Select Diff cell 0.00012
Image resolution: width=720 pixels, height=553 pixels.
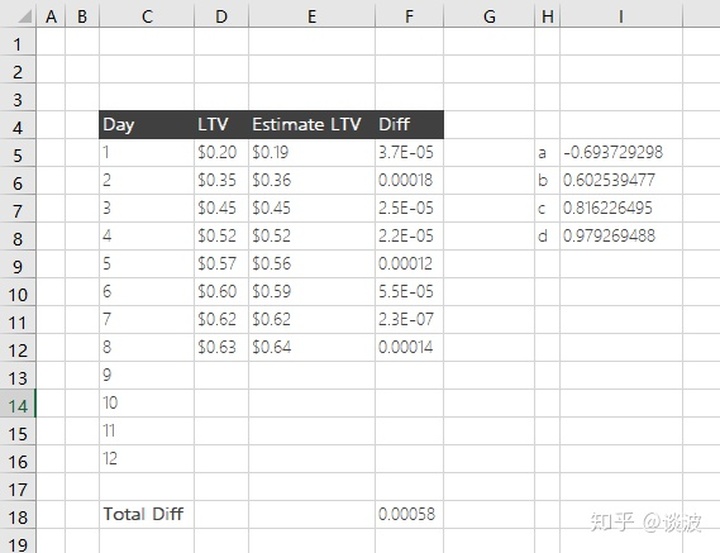point(409,264)
